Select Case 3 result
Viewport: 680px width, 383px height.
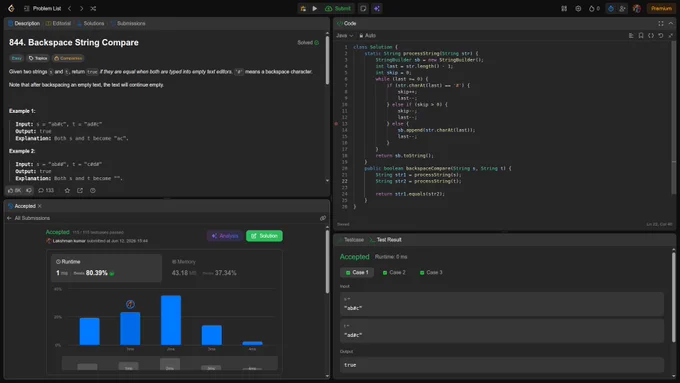pos(431,272)
